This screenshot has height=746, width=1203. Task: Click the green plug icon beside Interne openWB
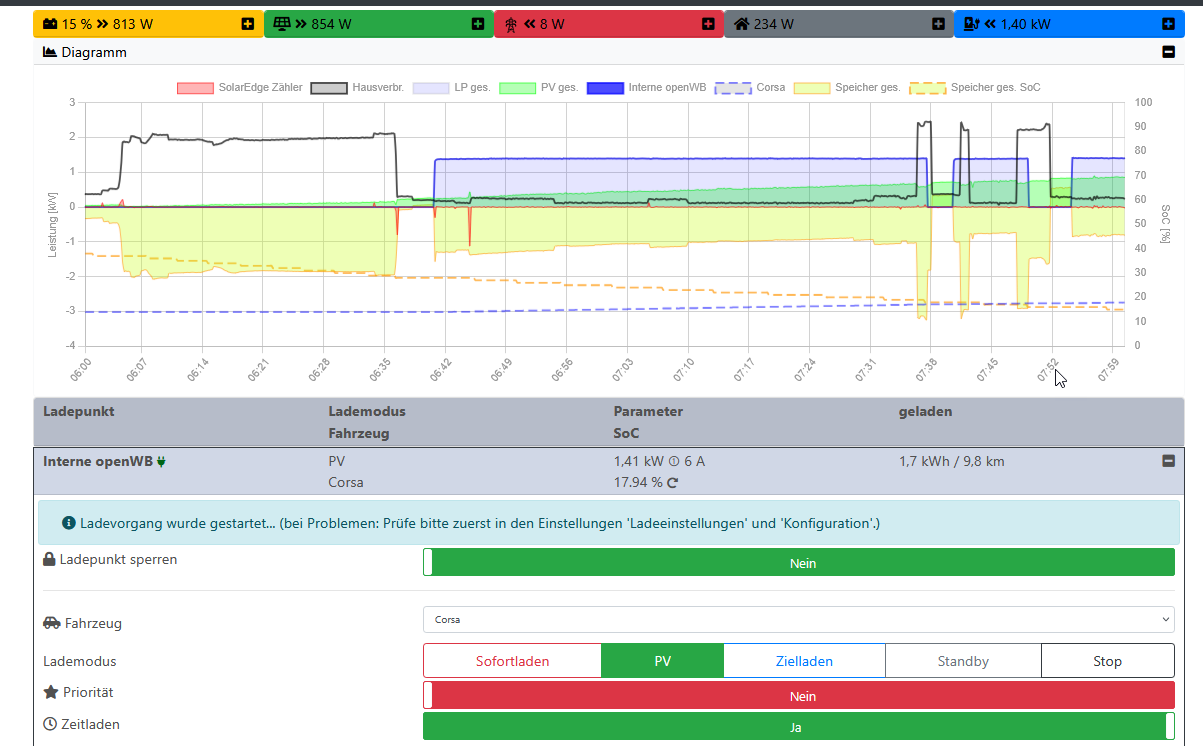click(x=160, y=462)
